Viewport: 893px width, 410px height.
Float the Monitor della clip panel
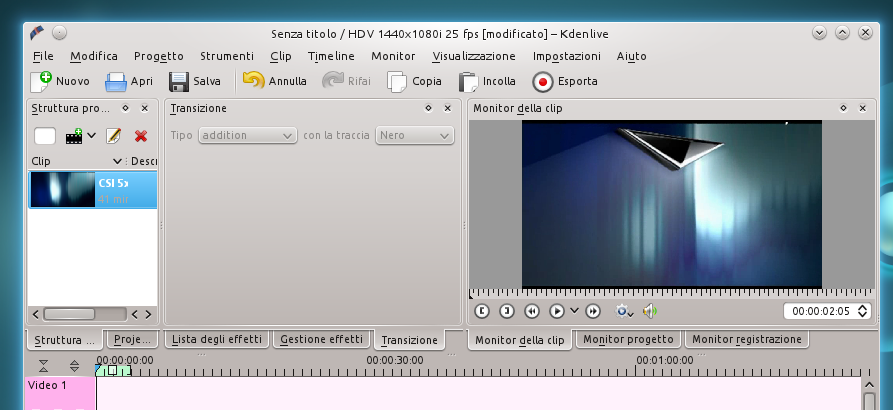838,108
